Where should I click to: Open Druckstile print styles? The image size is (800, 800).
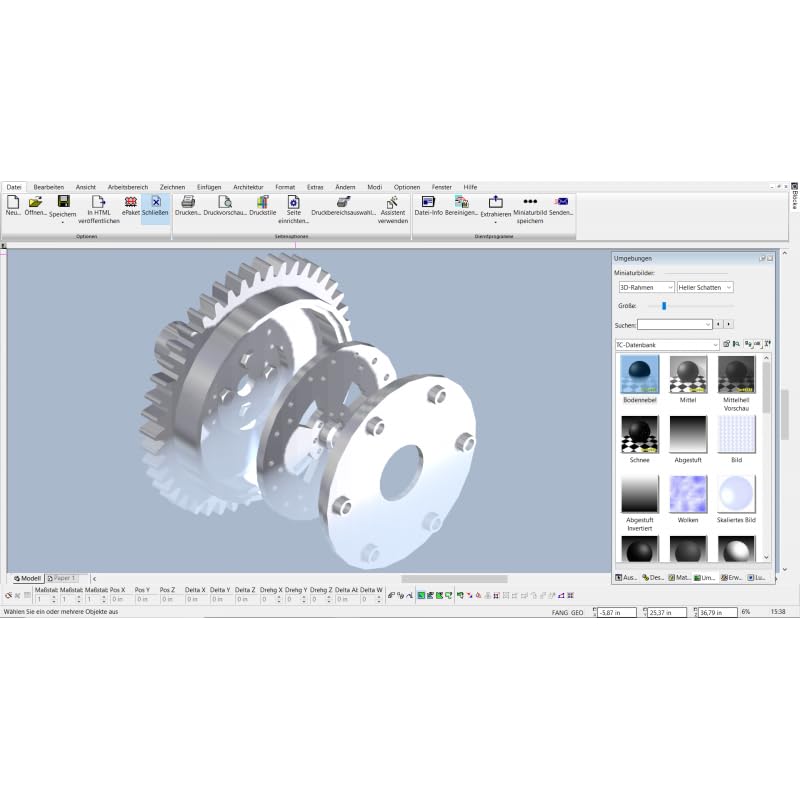(x=263, y=202)
